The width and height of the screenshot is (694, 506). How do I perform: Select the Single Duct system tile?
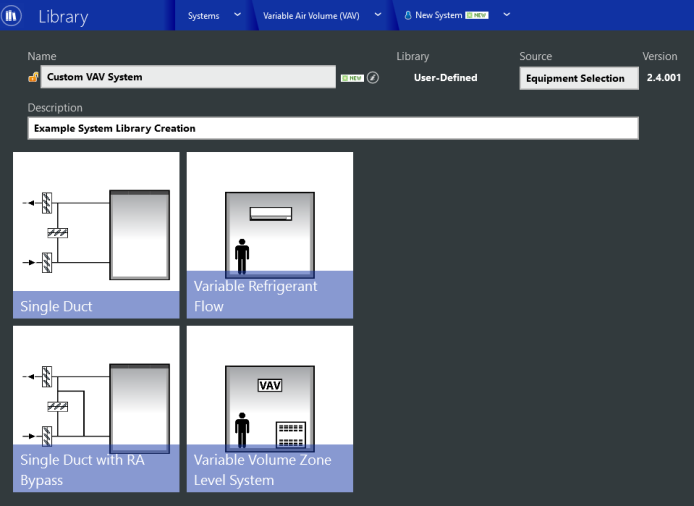96,235
